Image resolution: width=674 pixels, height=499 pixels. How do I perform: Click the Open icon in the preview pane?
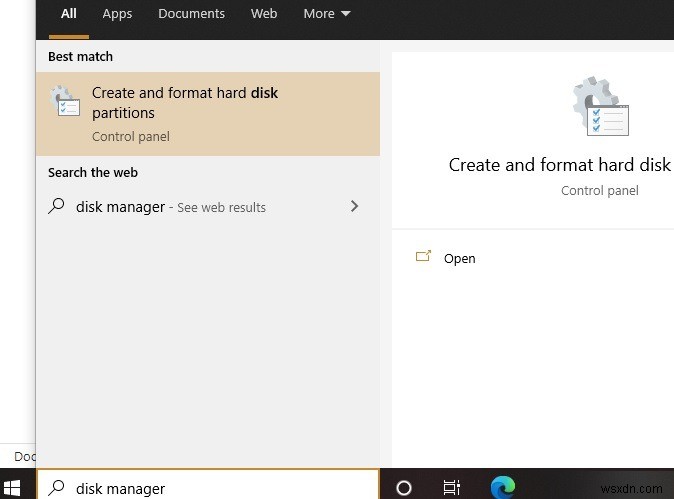click(x=423, y=257)
